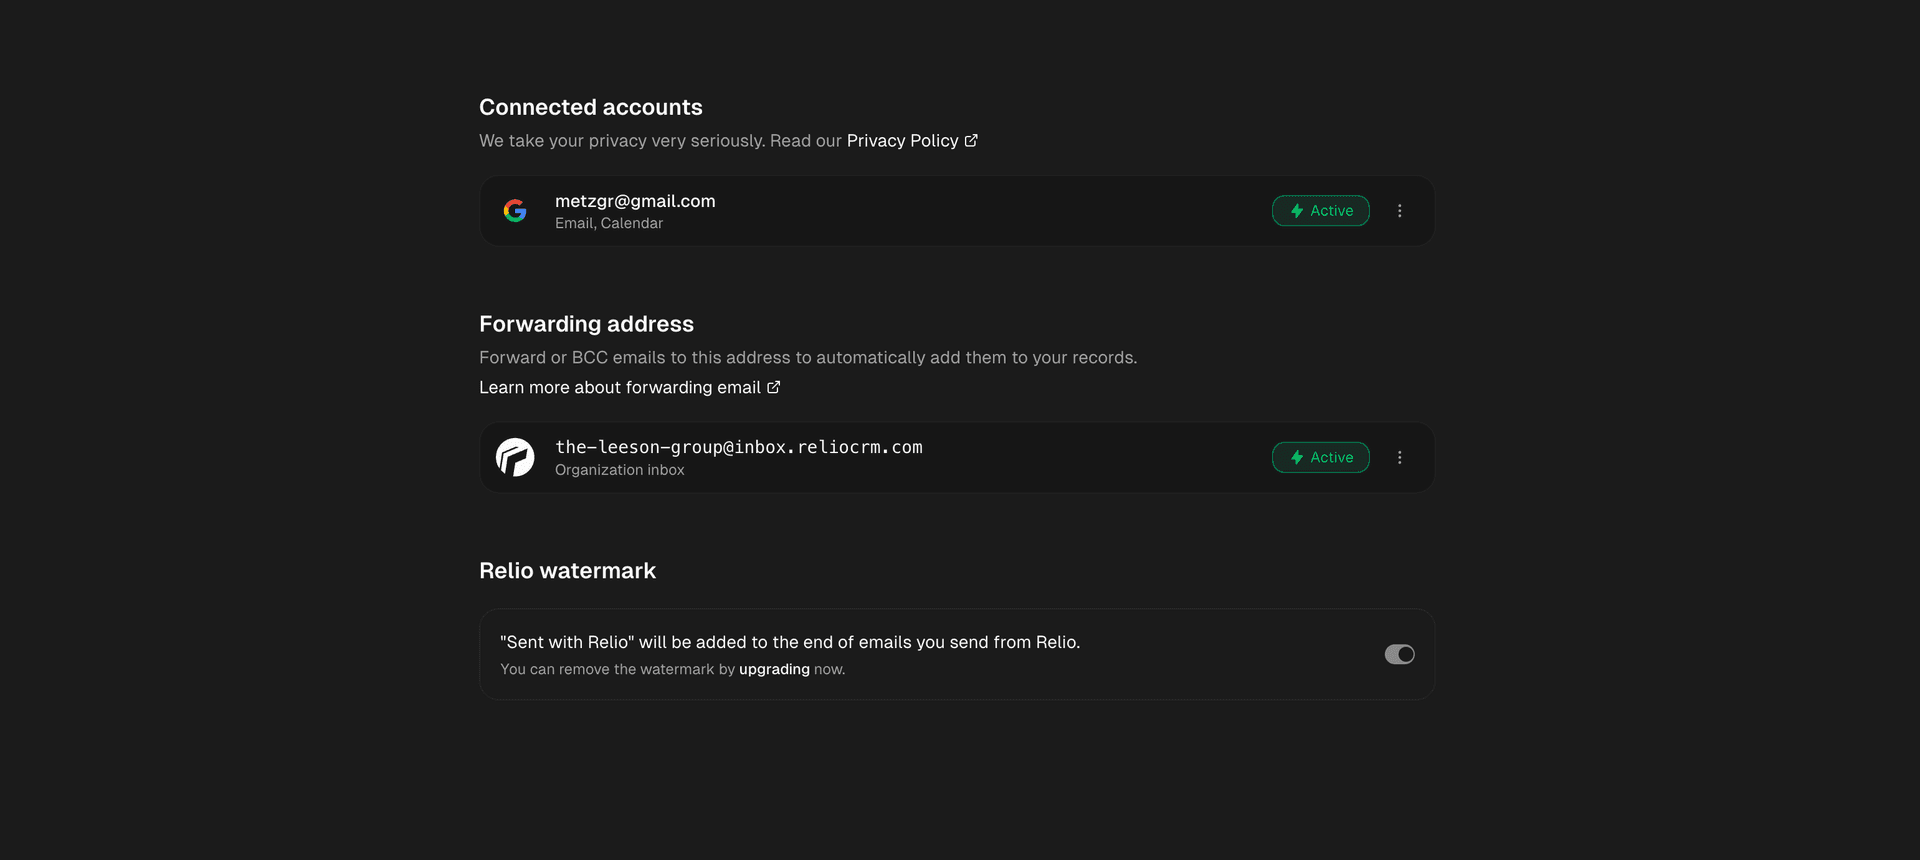Click lightning bolt in Organization inbox Active badge
Viewport: 1920px width, 860px height.
[x=1297, y=457]
